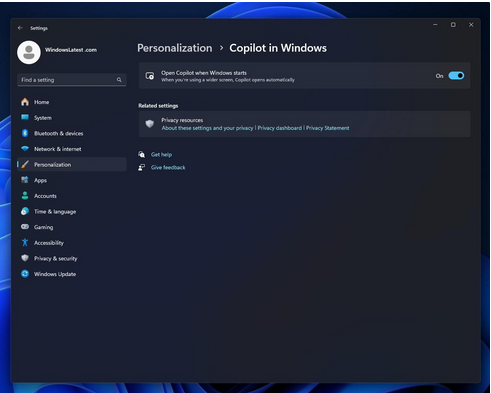Click the Apps icon in sidebar

click(x=25, y=180)
